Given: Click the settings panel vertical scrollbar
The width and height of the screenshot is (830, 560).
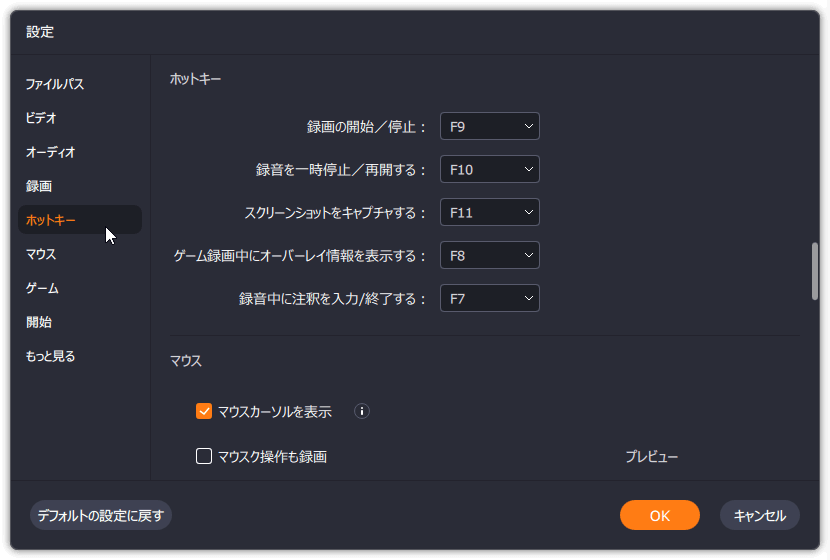Looking at the screenshot, I should [815, 271].
